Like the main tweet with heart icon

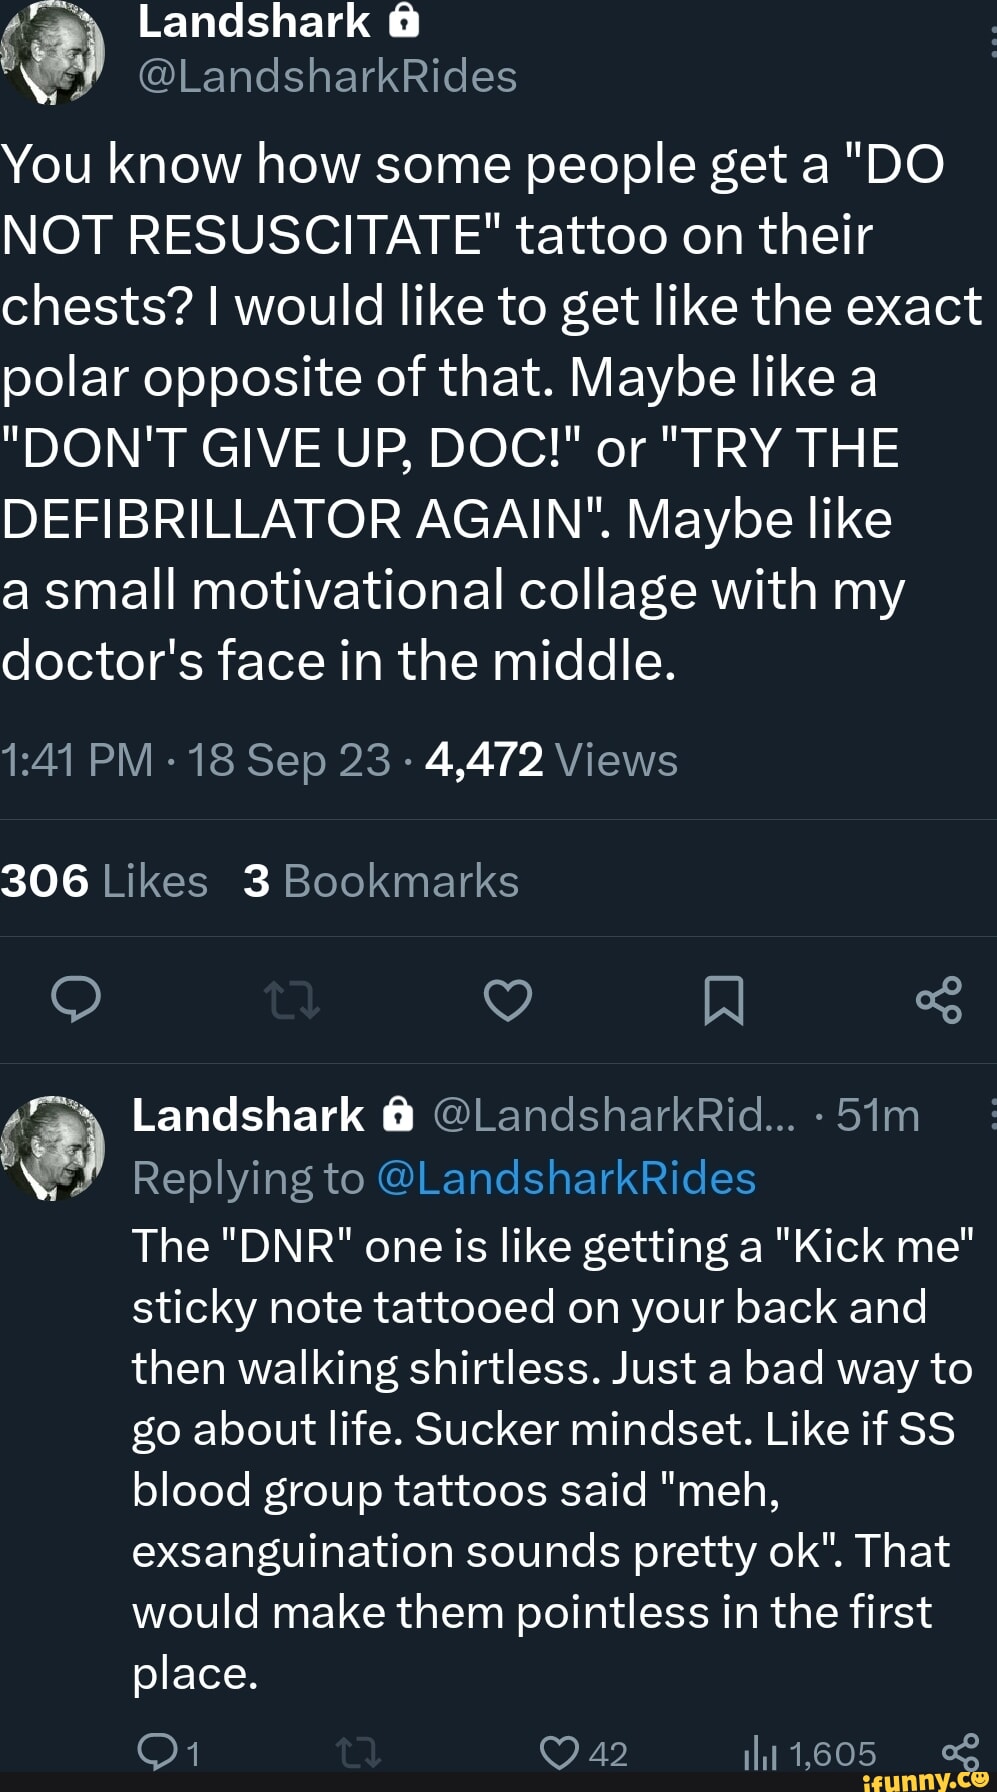[x=508, y=999]
